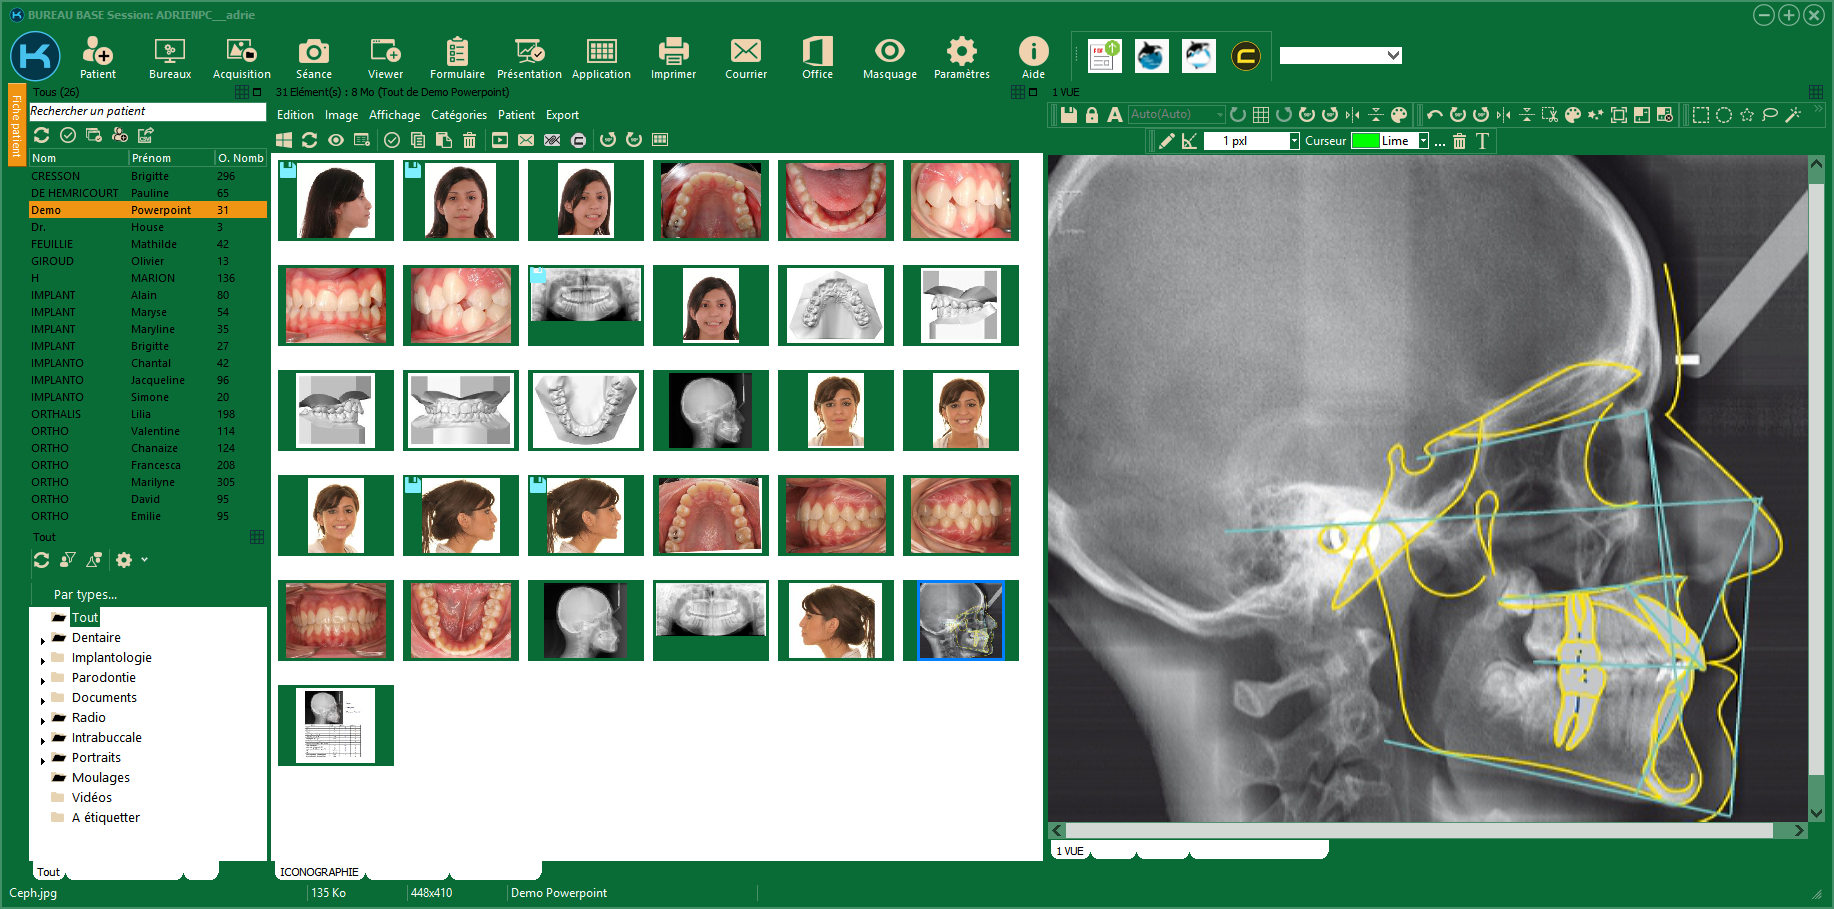This screenshot has width=1834, height=909.
Task: Select the elliptical selection tool
Action: [x=1724, y=115]
